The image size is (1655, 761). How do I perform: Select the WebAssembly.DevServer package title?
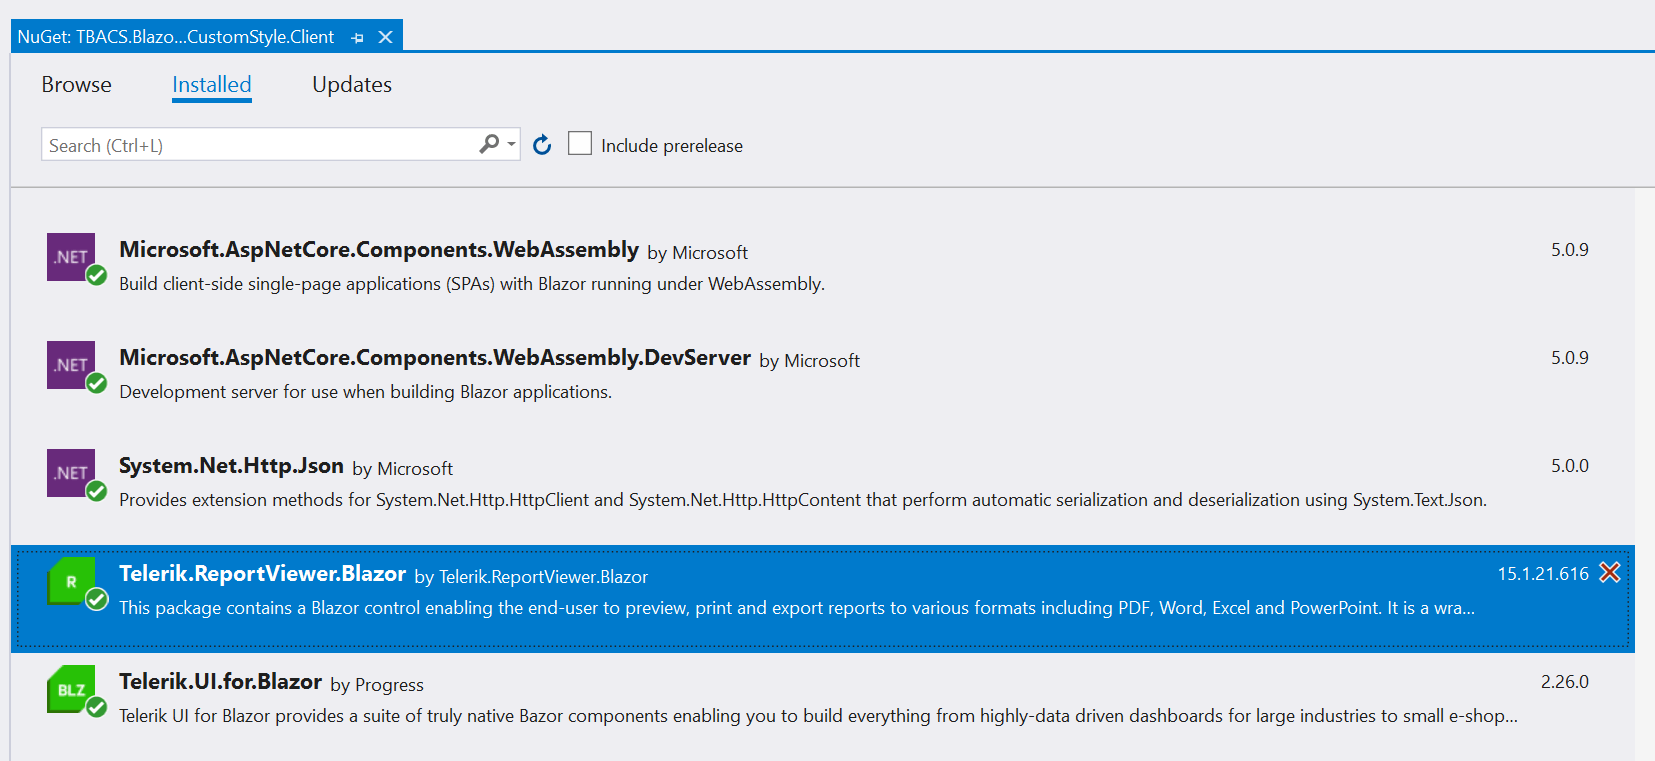pos(435,358)
